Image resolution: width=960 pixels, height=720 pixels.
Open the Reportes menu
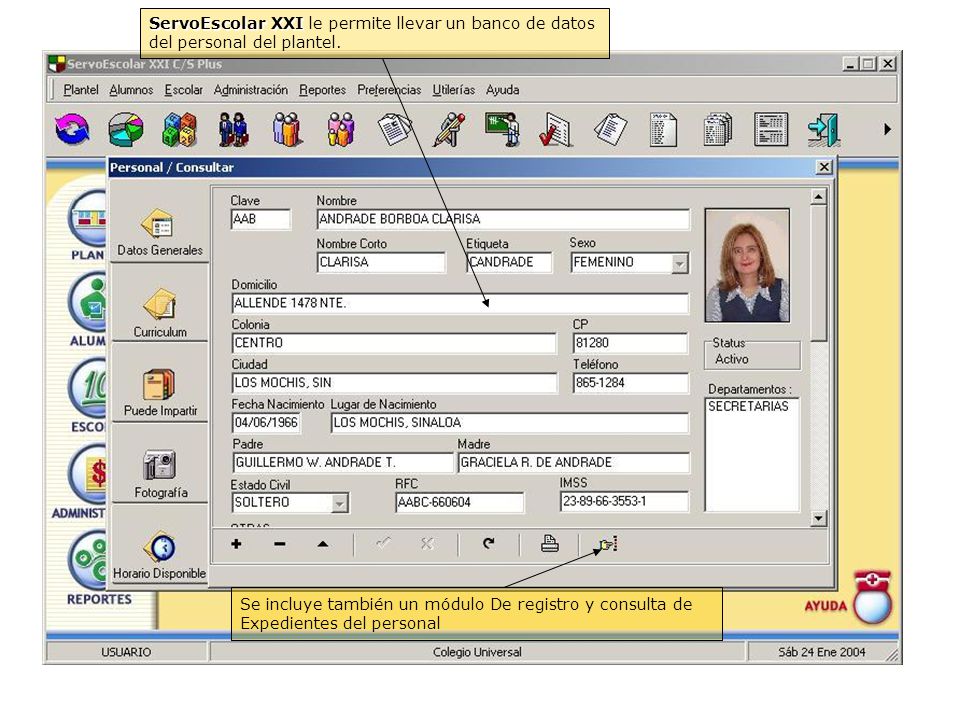coord(322,90)
